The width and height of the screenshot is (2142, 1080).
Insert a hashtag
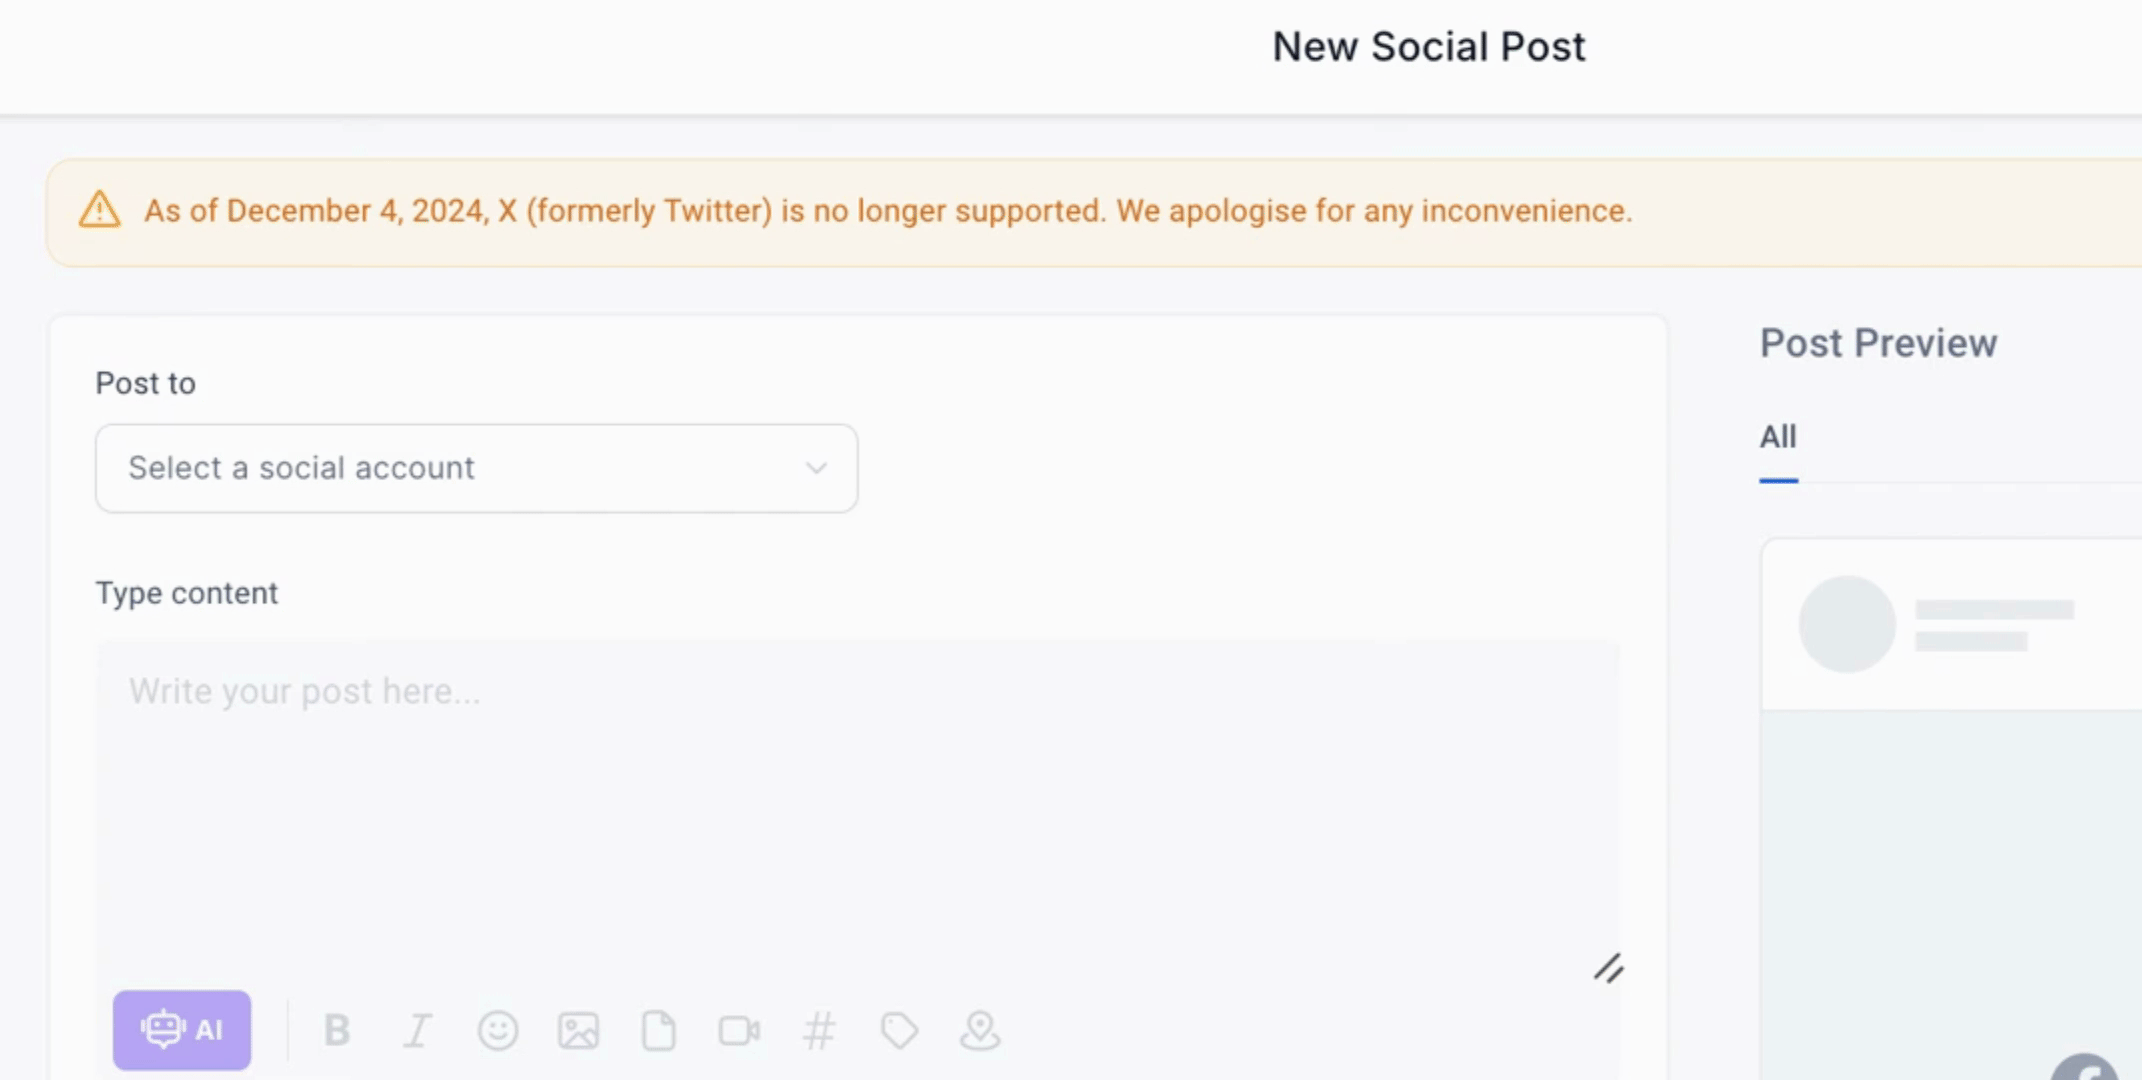(819, 1030)
